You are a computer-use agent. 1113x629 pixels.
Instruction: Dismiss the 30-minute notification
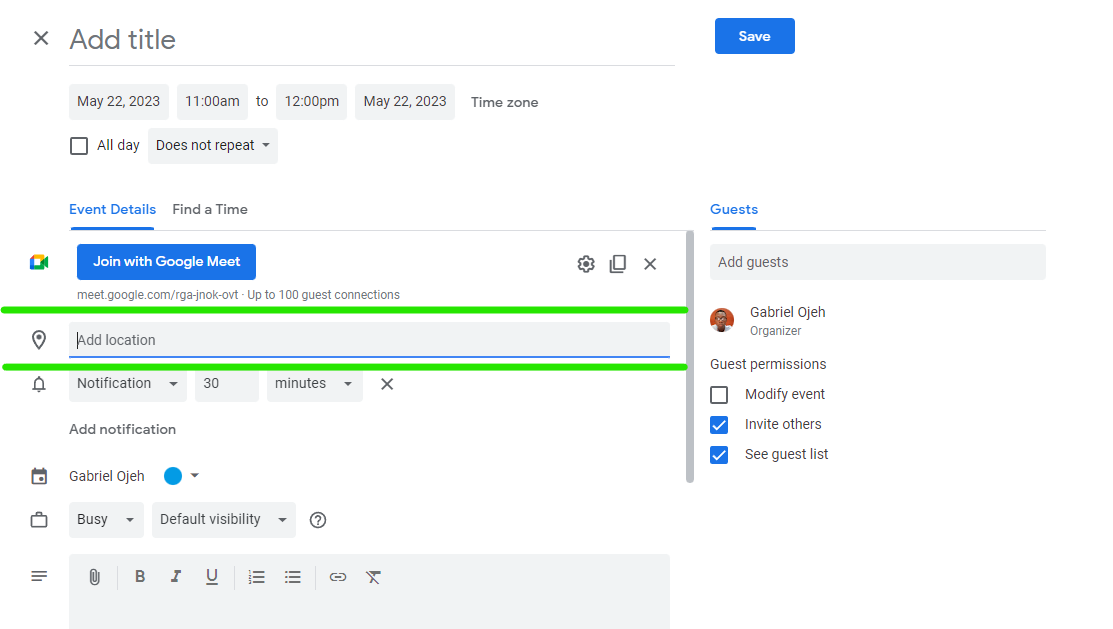pyautogui.click(x=387, y=383)
